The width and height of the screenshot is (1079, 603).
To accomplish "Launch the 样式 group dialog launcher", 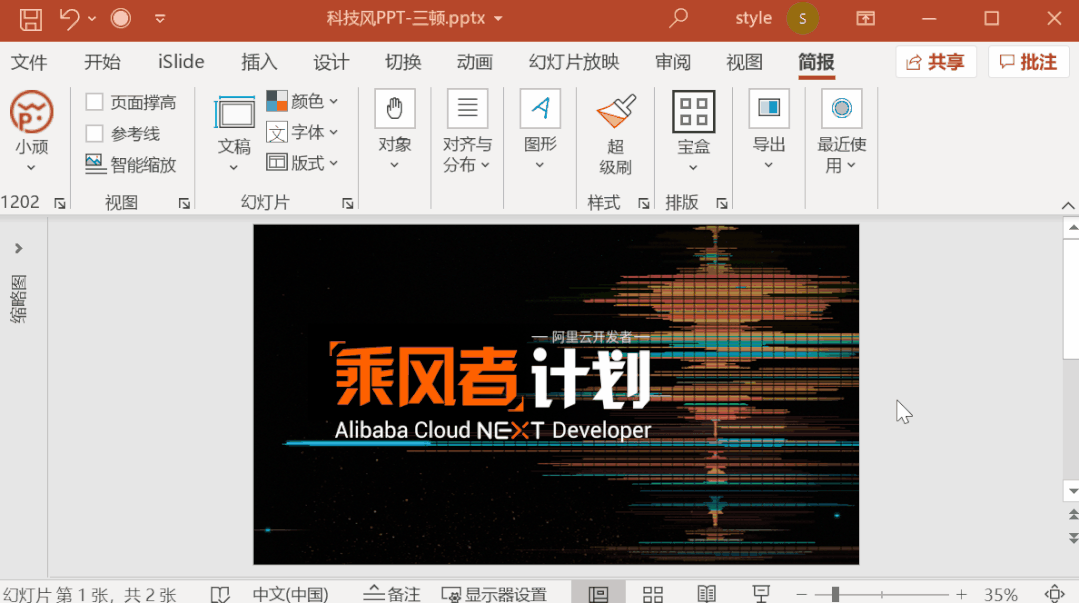I will [643, 203].
